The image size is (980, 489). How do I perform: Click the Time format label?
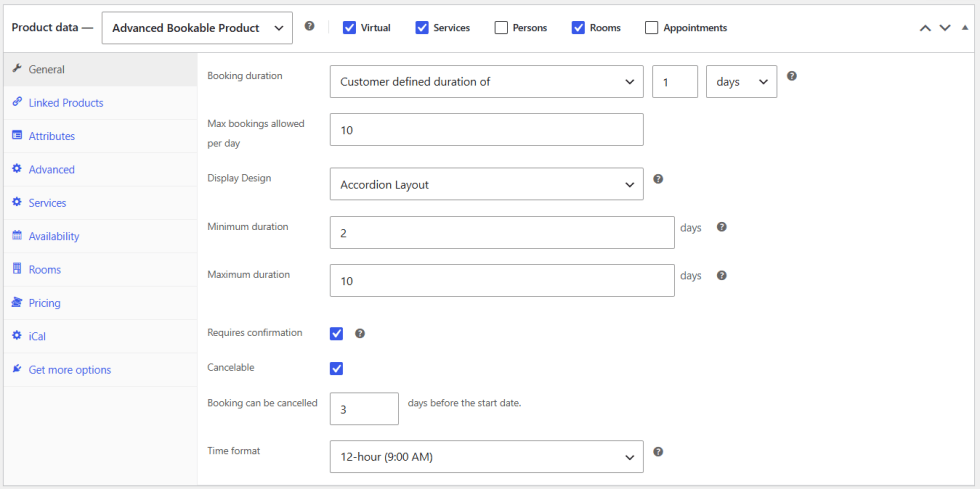click(233, 450)
